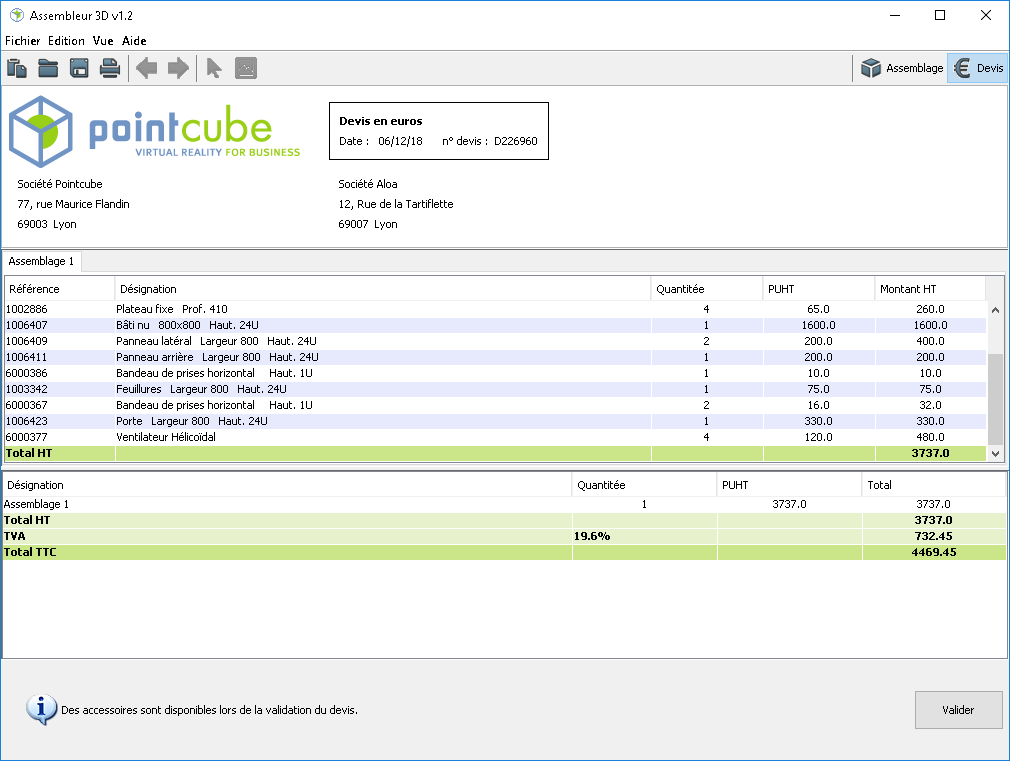
Task: Click the Devis en euros heading
Action: 381,121
